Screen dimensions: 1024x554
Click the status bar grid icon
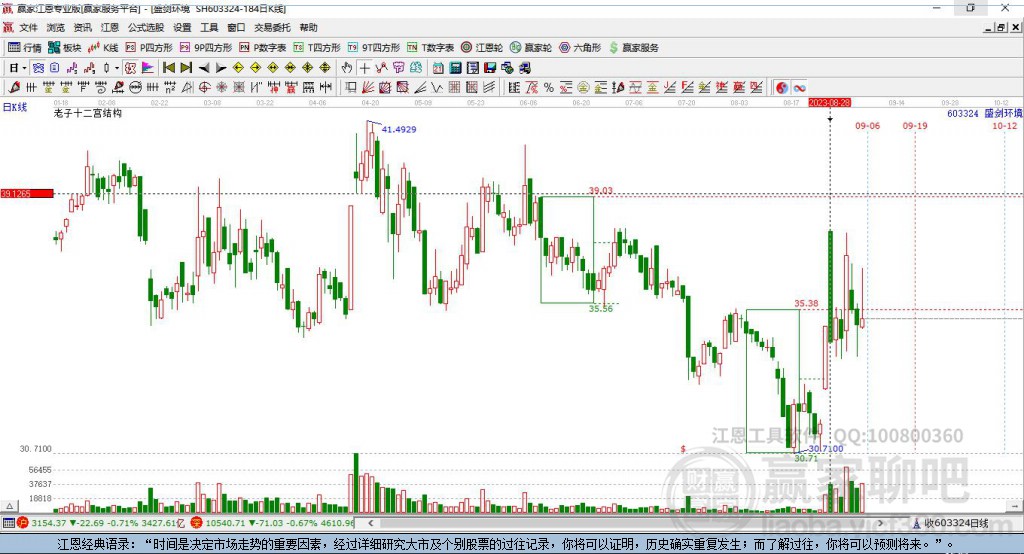point(8,523)
